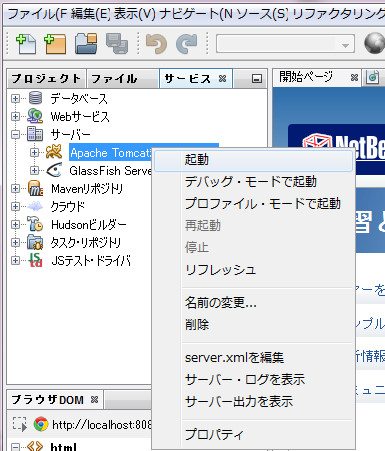Close the ブラウザDOM tab
The image size is (385, 451).
(95, 399)
